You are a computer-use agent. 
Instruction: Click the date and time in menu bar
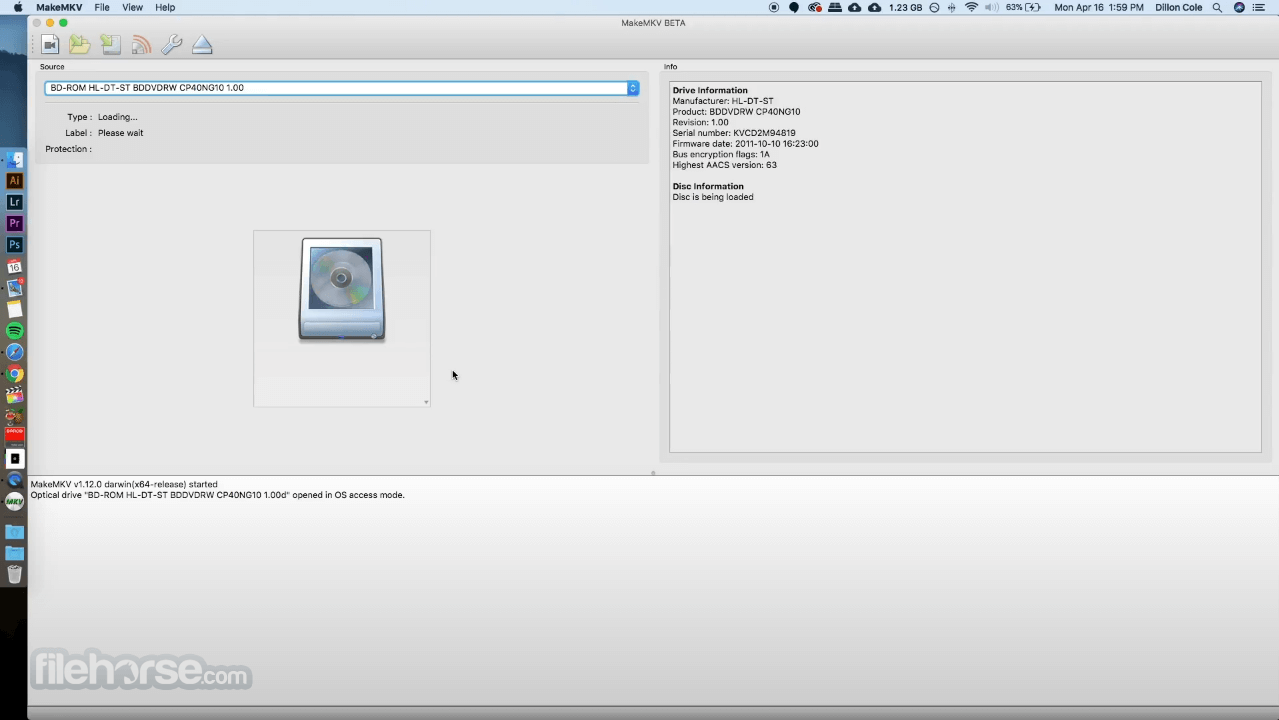tap(1099, 7)
